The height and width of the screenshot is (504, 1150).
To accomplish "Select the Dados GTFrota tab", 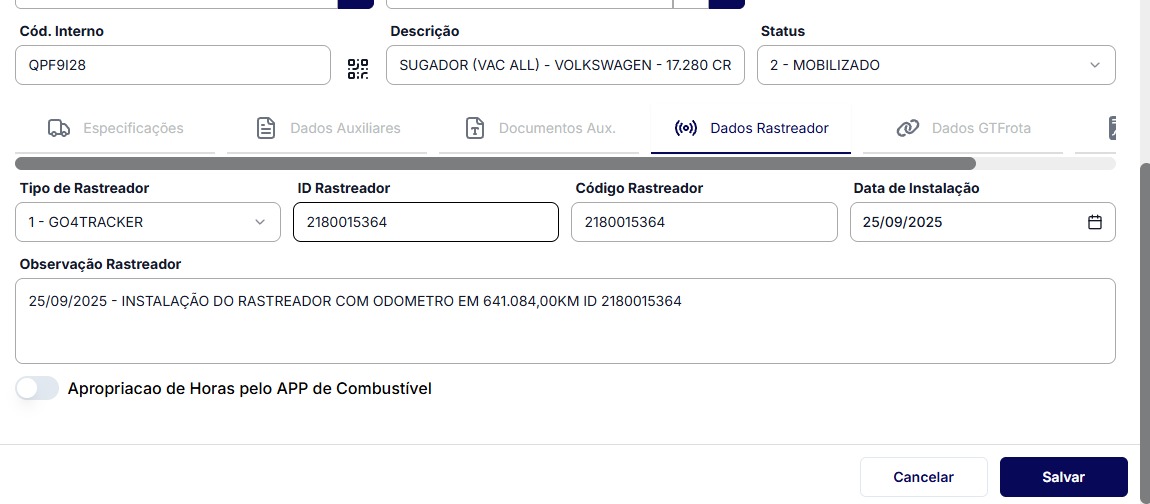I will 981,128.
